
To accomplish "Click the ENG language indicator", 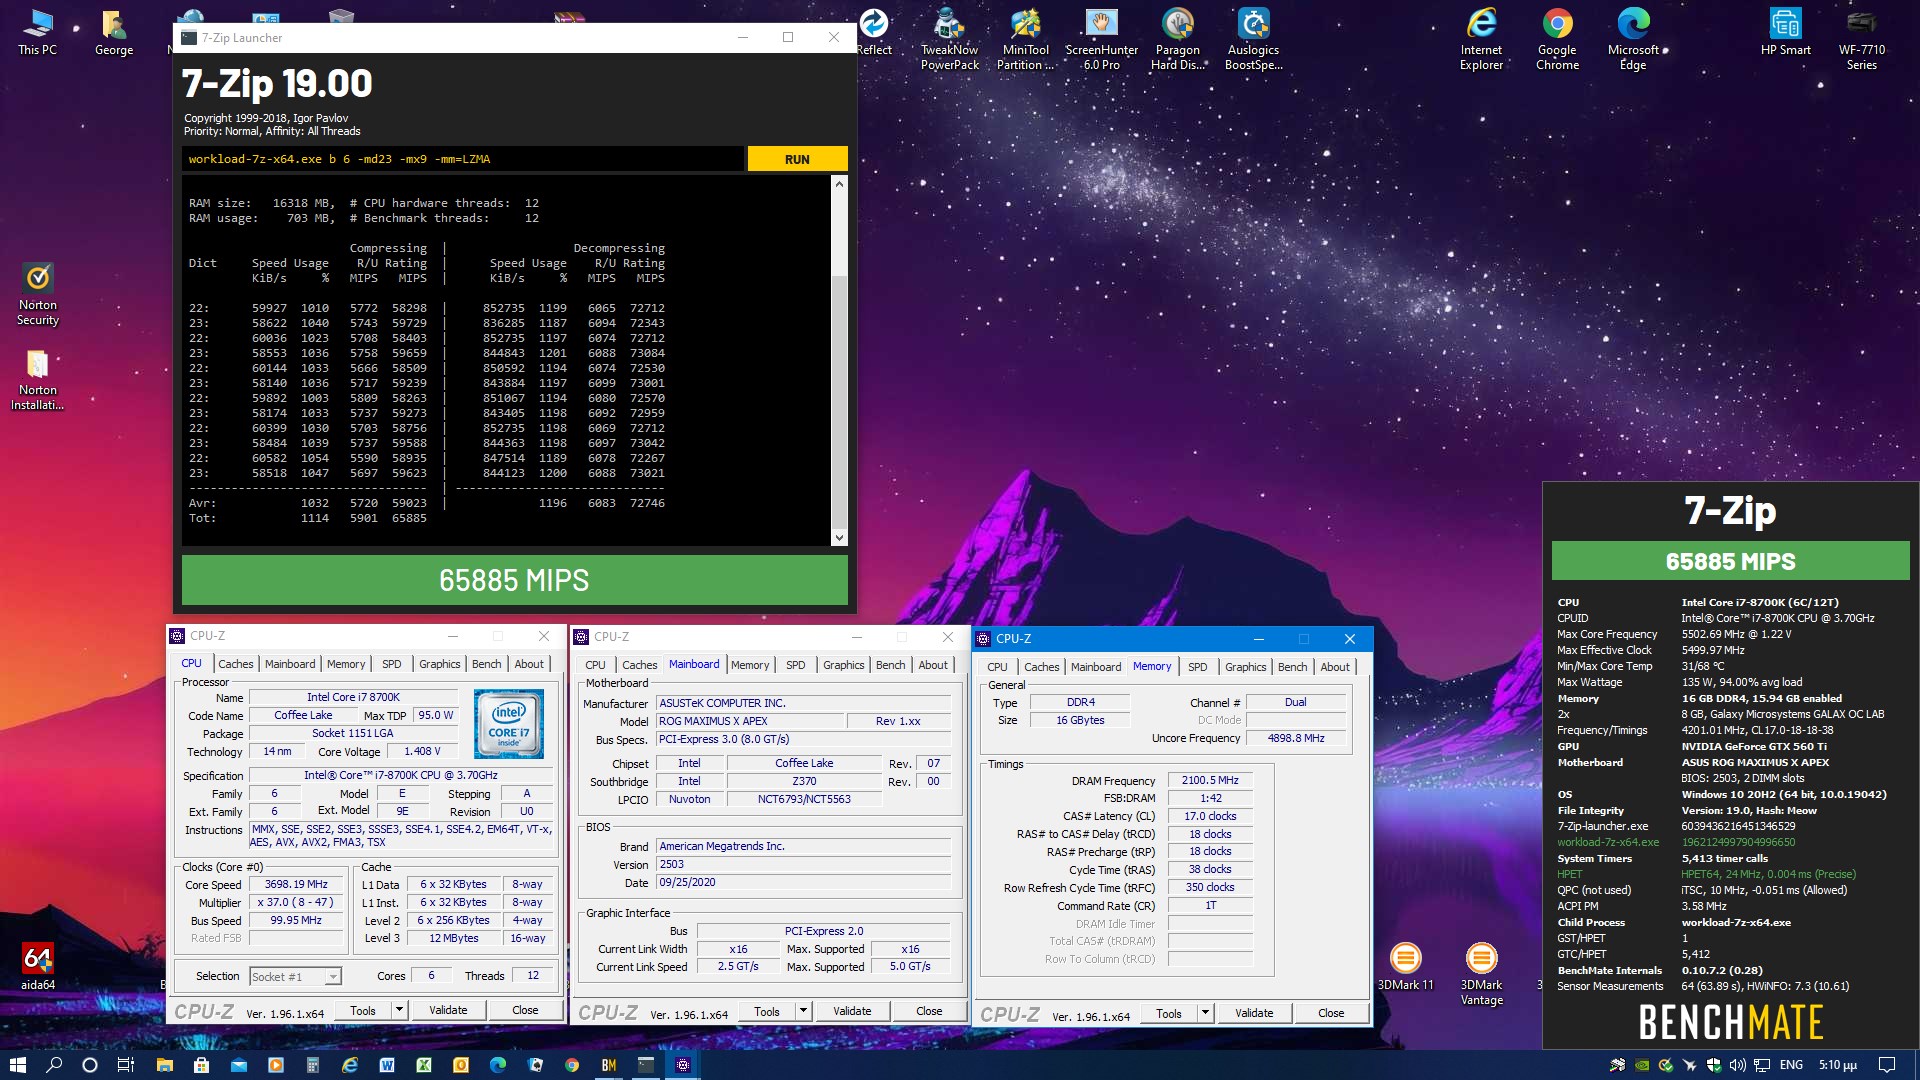I will [1791, 1065].
